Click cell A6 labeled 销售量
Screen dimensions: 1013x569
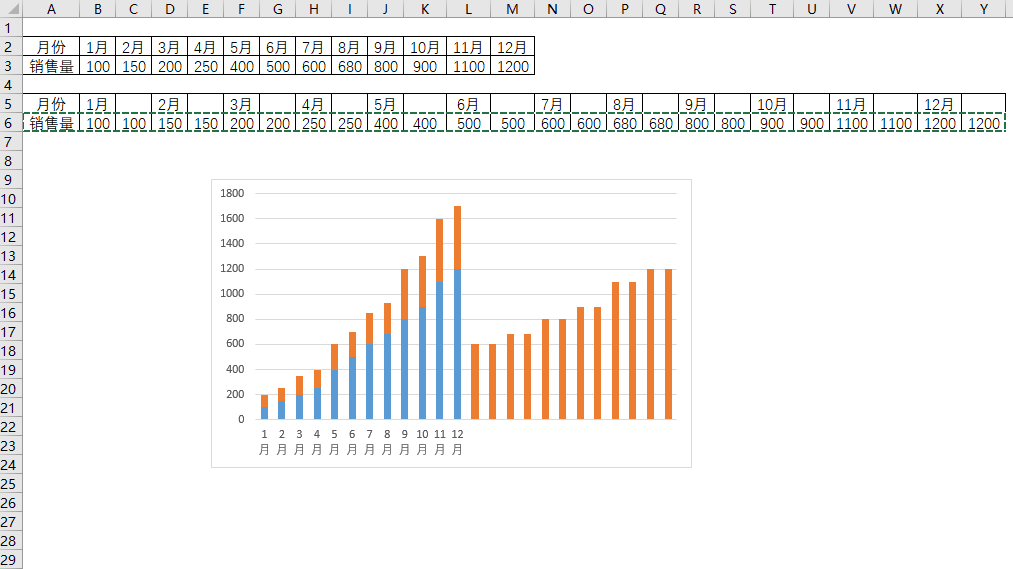tap(51, 123)
